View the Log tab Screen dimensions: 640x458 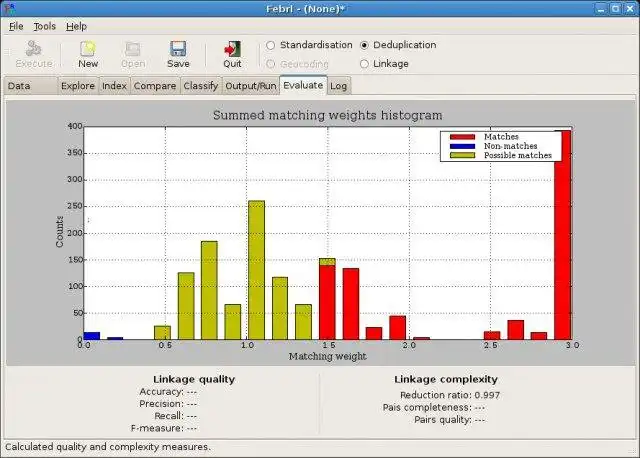[338, 86]
